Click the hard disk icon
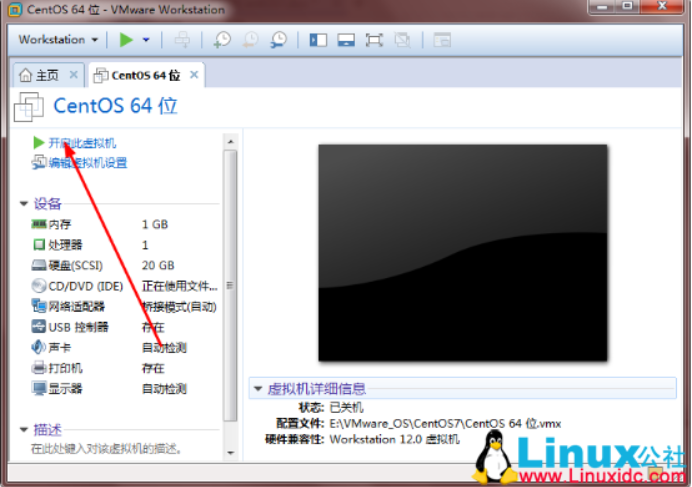Image resolution: width=692 pixels, height=487 pixels. [x=39, y=265]
